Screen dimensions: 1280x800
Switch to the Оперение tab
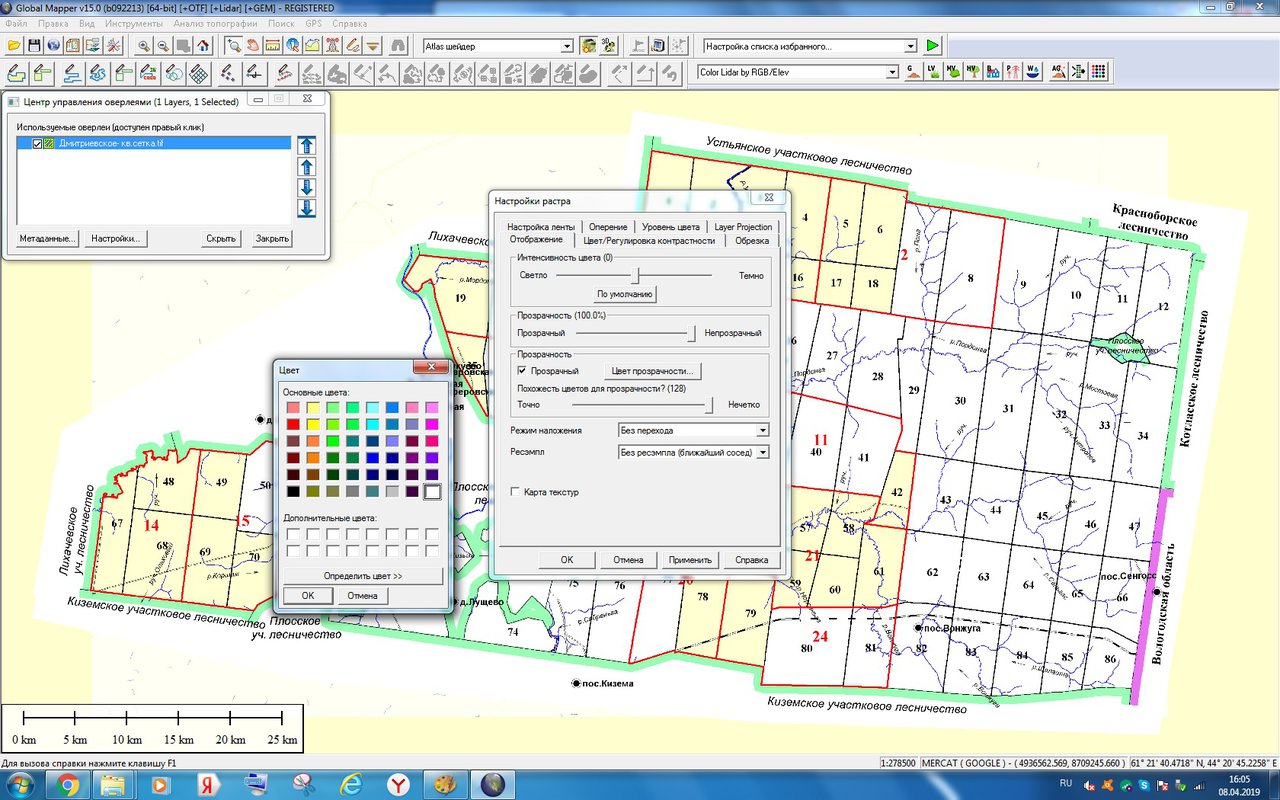click(x=608, y=227)
